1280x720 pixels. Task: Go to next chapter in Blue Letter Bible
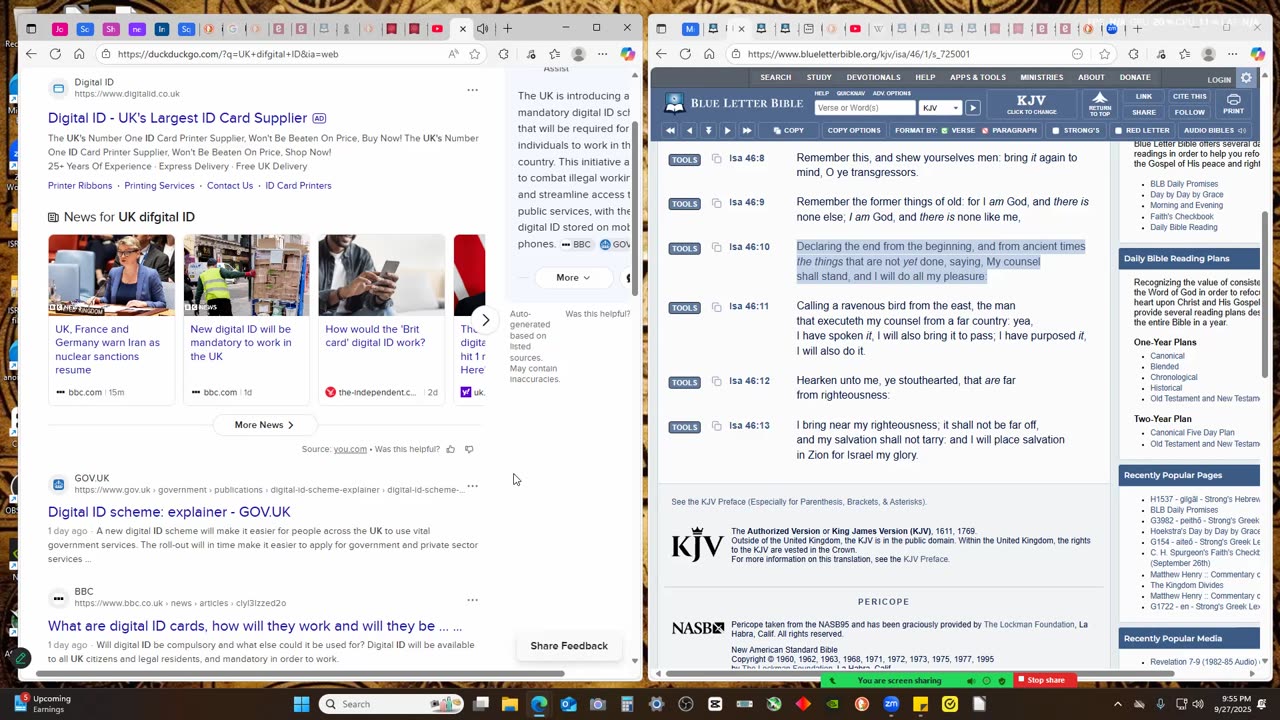(x=727, y=130)
